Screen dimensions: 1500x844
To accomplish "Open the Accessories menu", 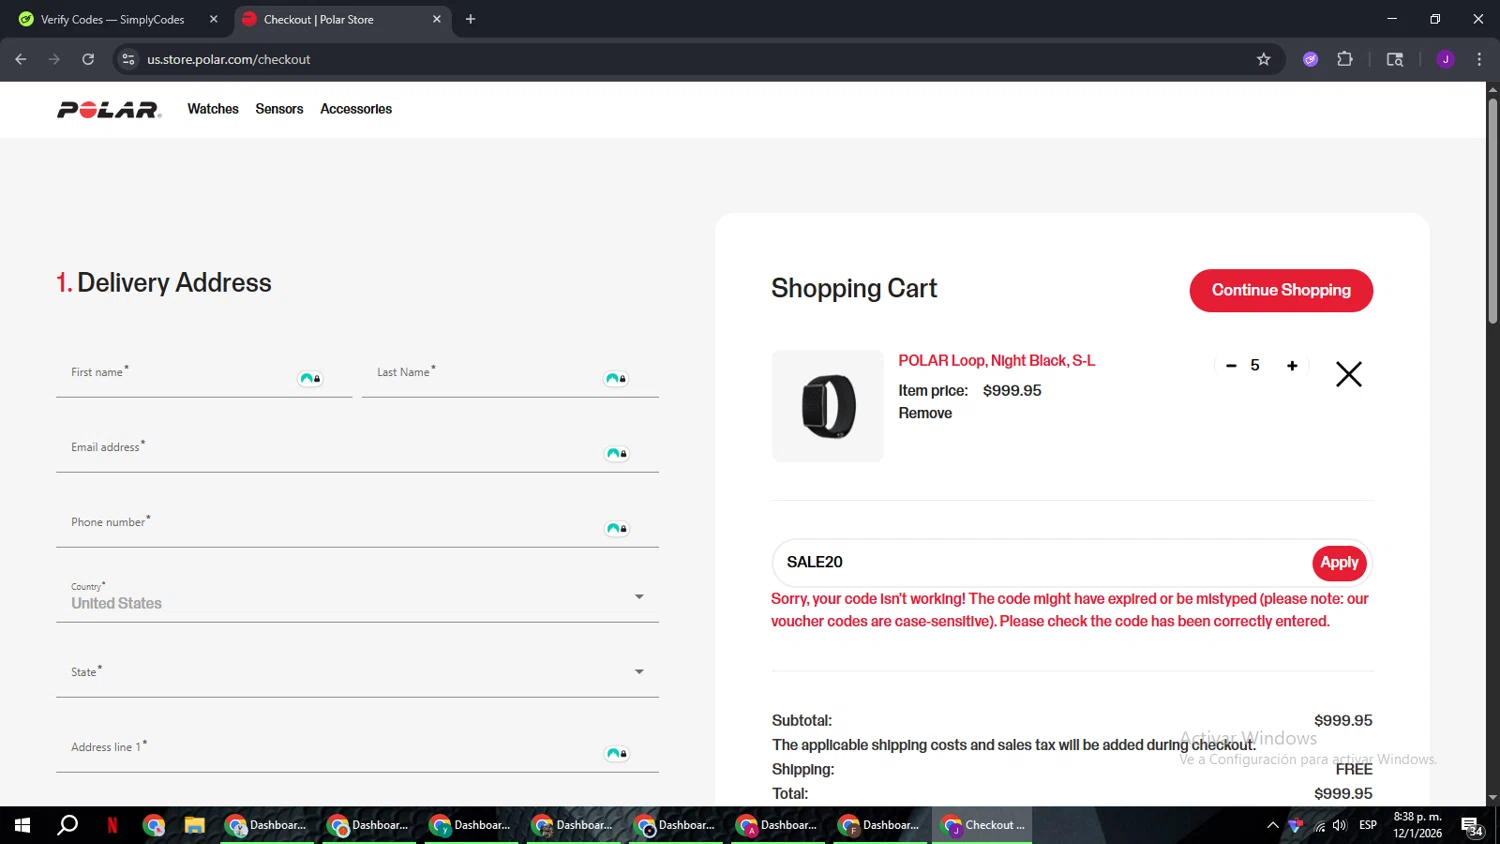I will point(356,109).
